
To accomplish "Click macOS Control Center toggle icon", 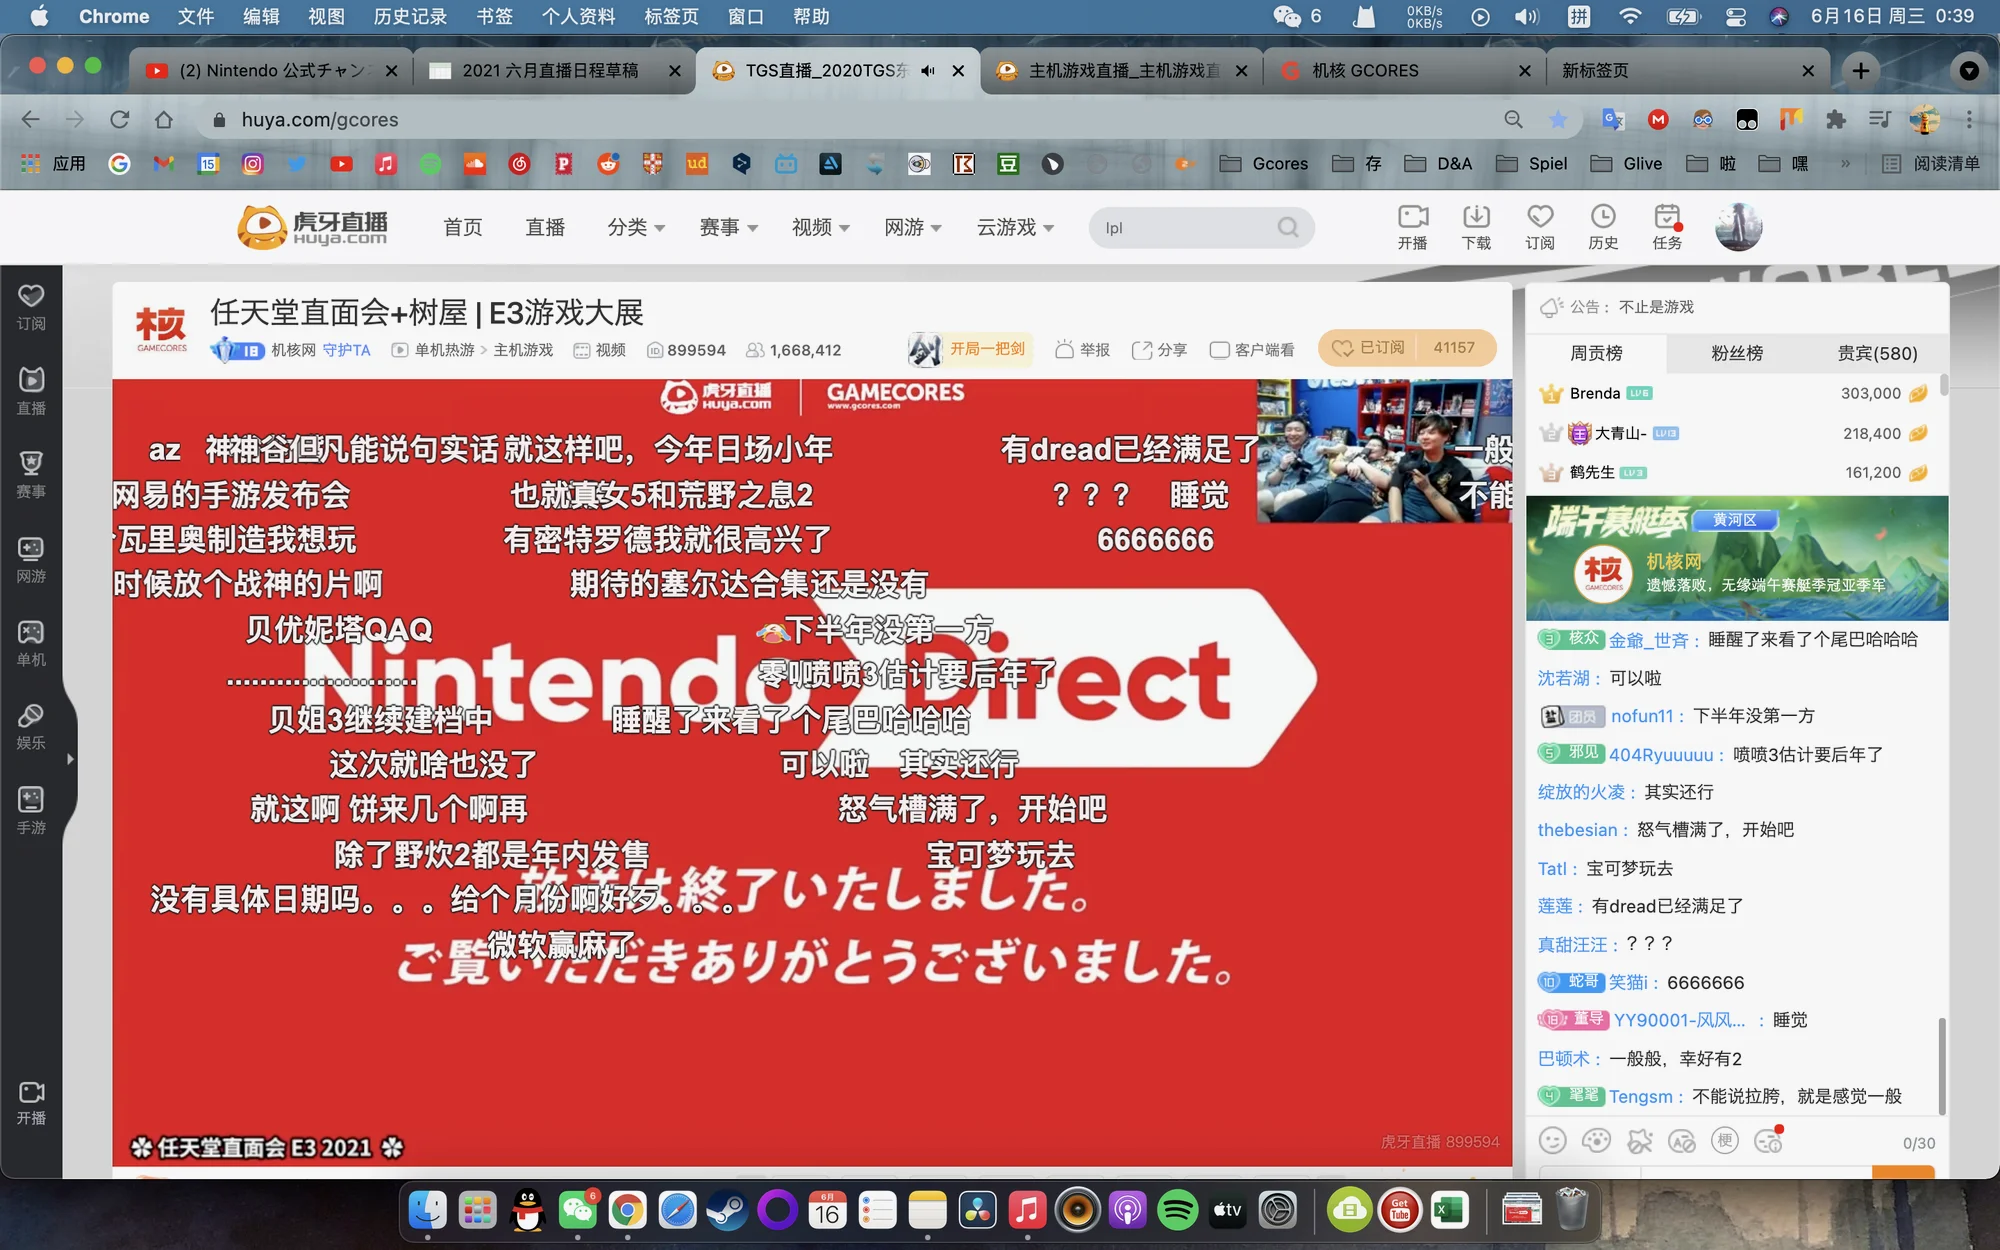I will [x=1736, y=16].
